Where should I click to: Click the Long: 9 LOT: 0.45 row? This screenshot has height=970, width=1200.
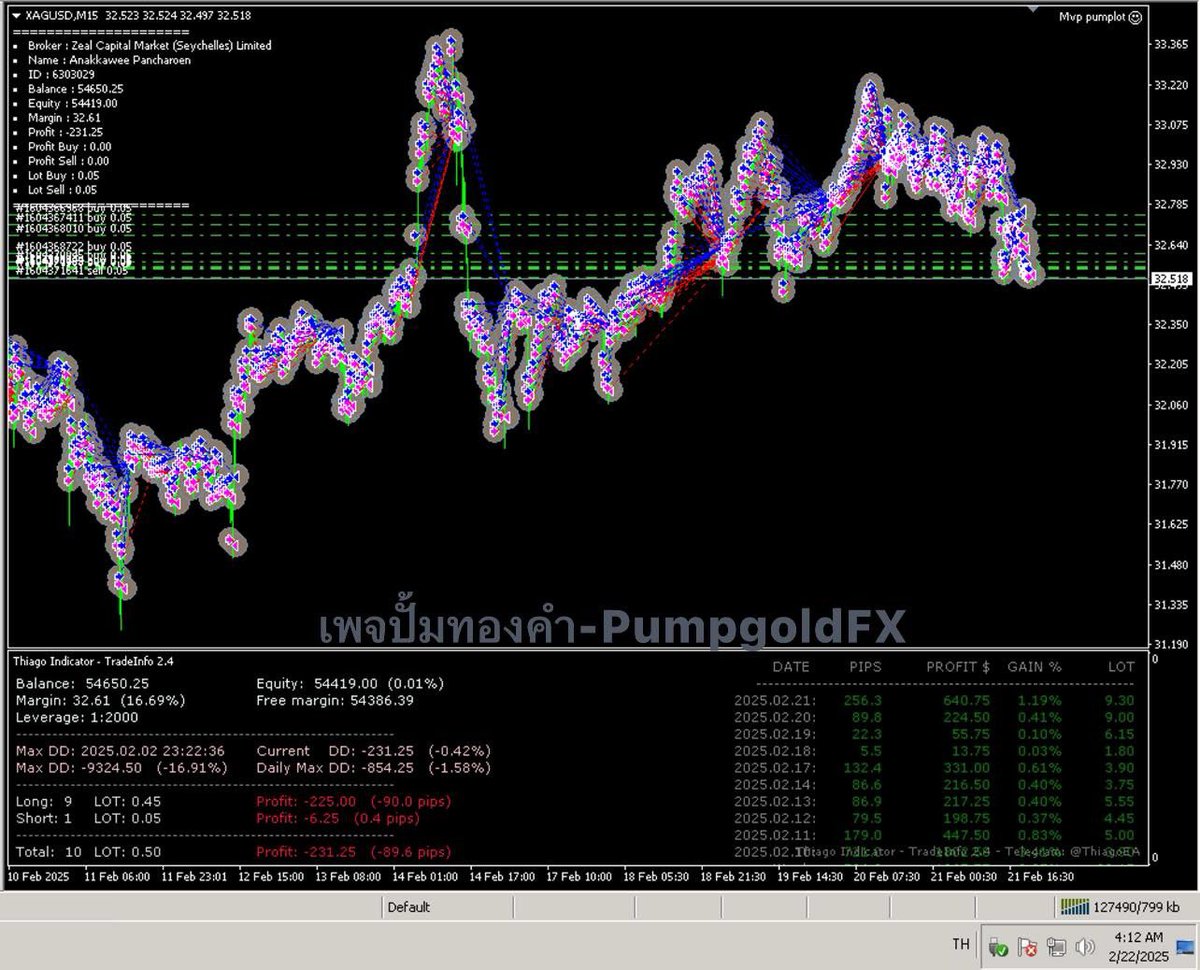89,801
